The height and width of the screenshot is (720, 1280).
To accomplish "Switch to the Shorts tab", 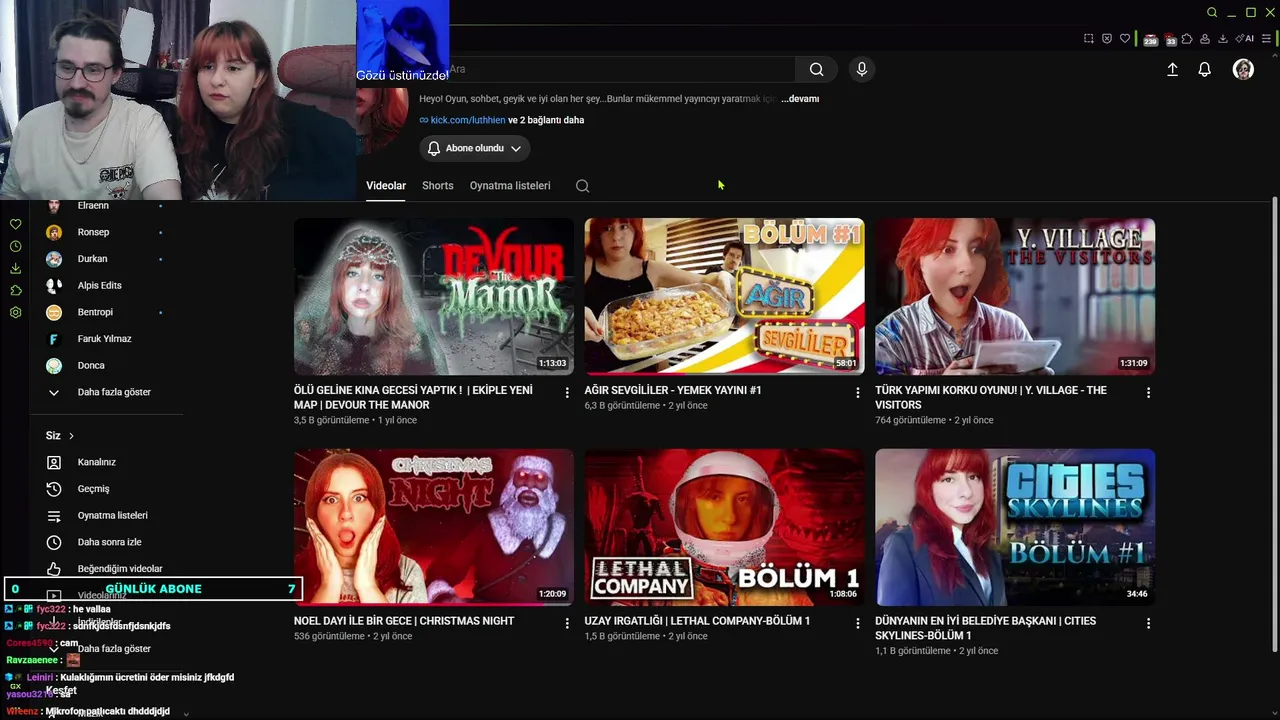I will coord(438,186).
